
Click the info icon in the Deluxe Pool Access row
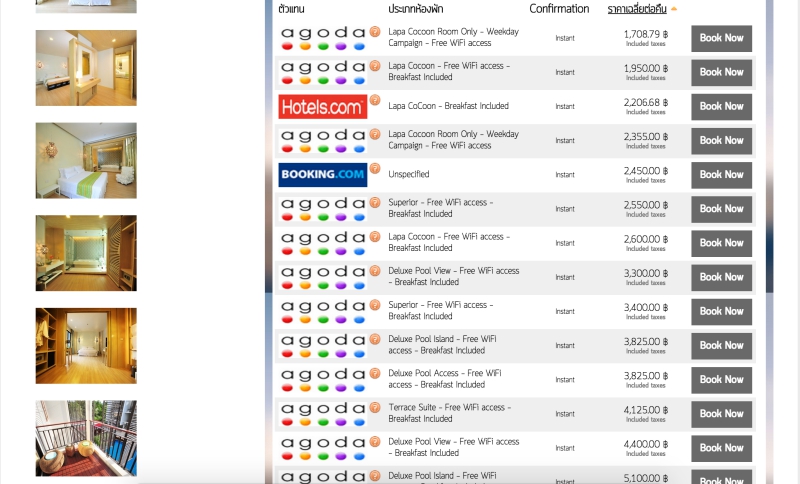375,373
